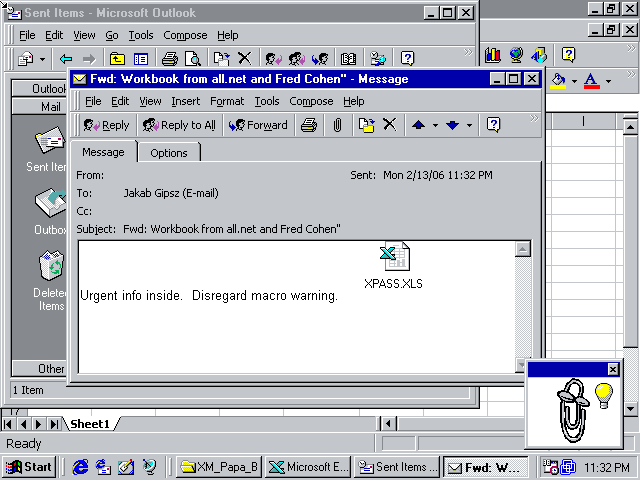Click Print Preview icon in Outlook toolbar

pyautogui.click(x=193, y=59)
